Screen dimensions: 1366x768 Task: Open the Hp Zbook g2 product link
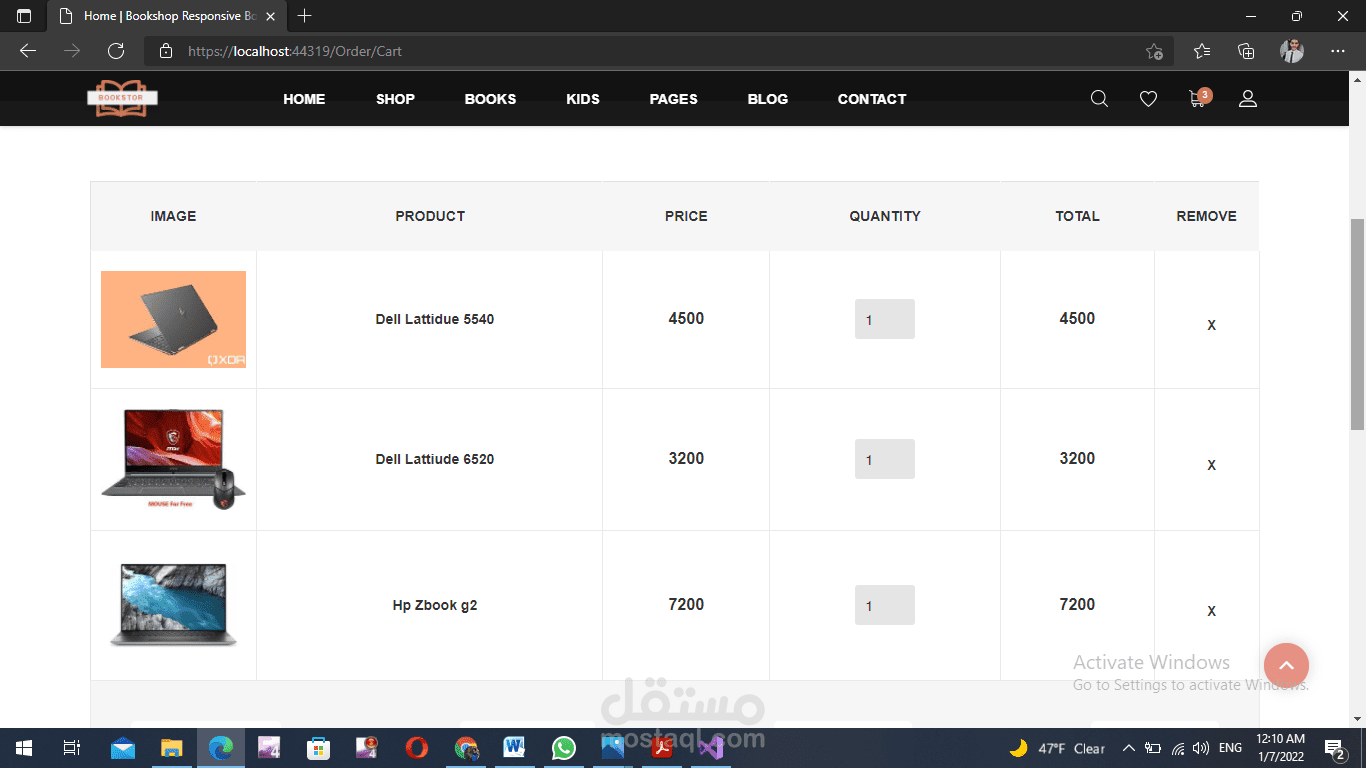(435, 605)
